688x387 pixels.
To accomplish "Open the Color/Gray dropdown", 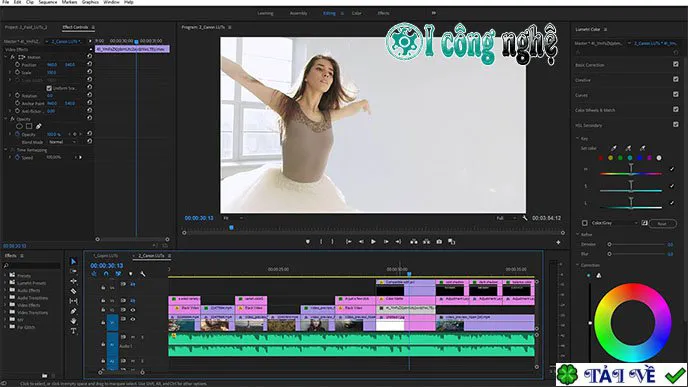I will coord(614,223).
